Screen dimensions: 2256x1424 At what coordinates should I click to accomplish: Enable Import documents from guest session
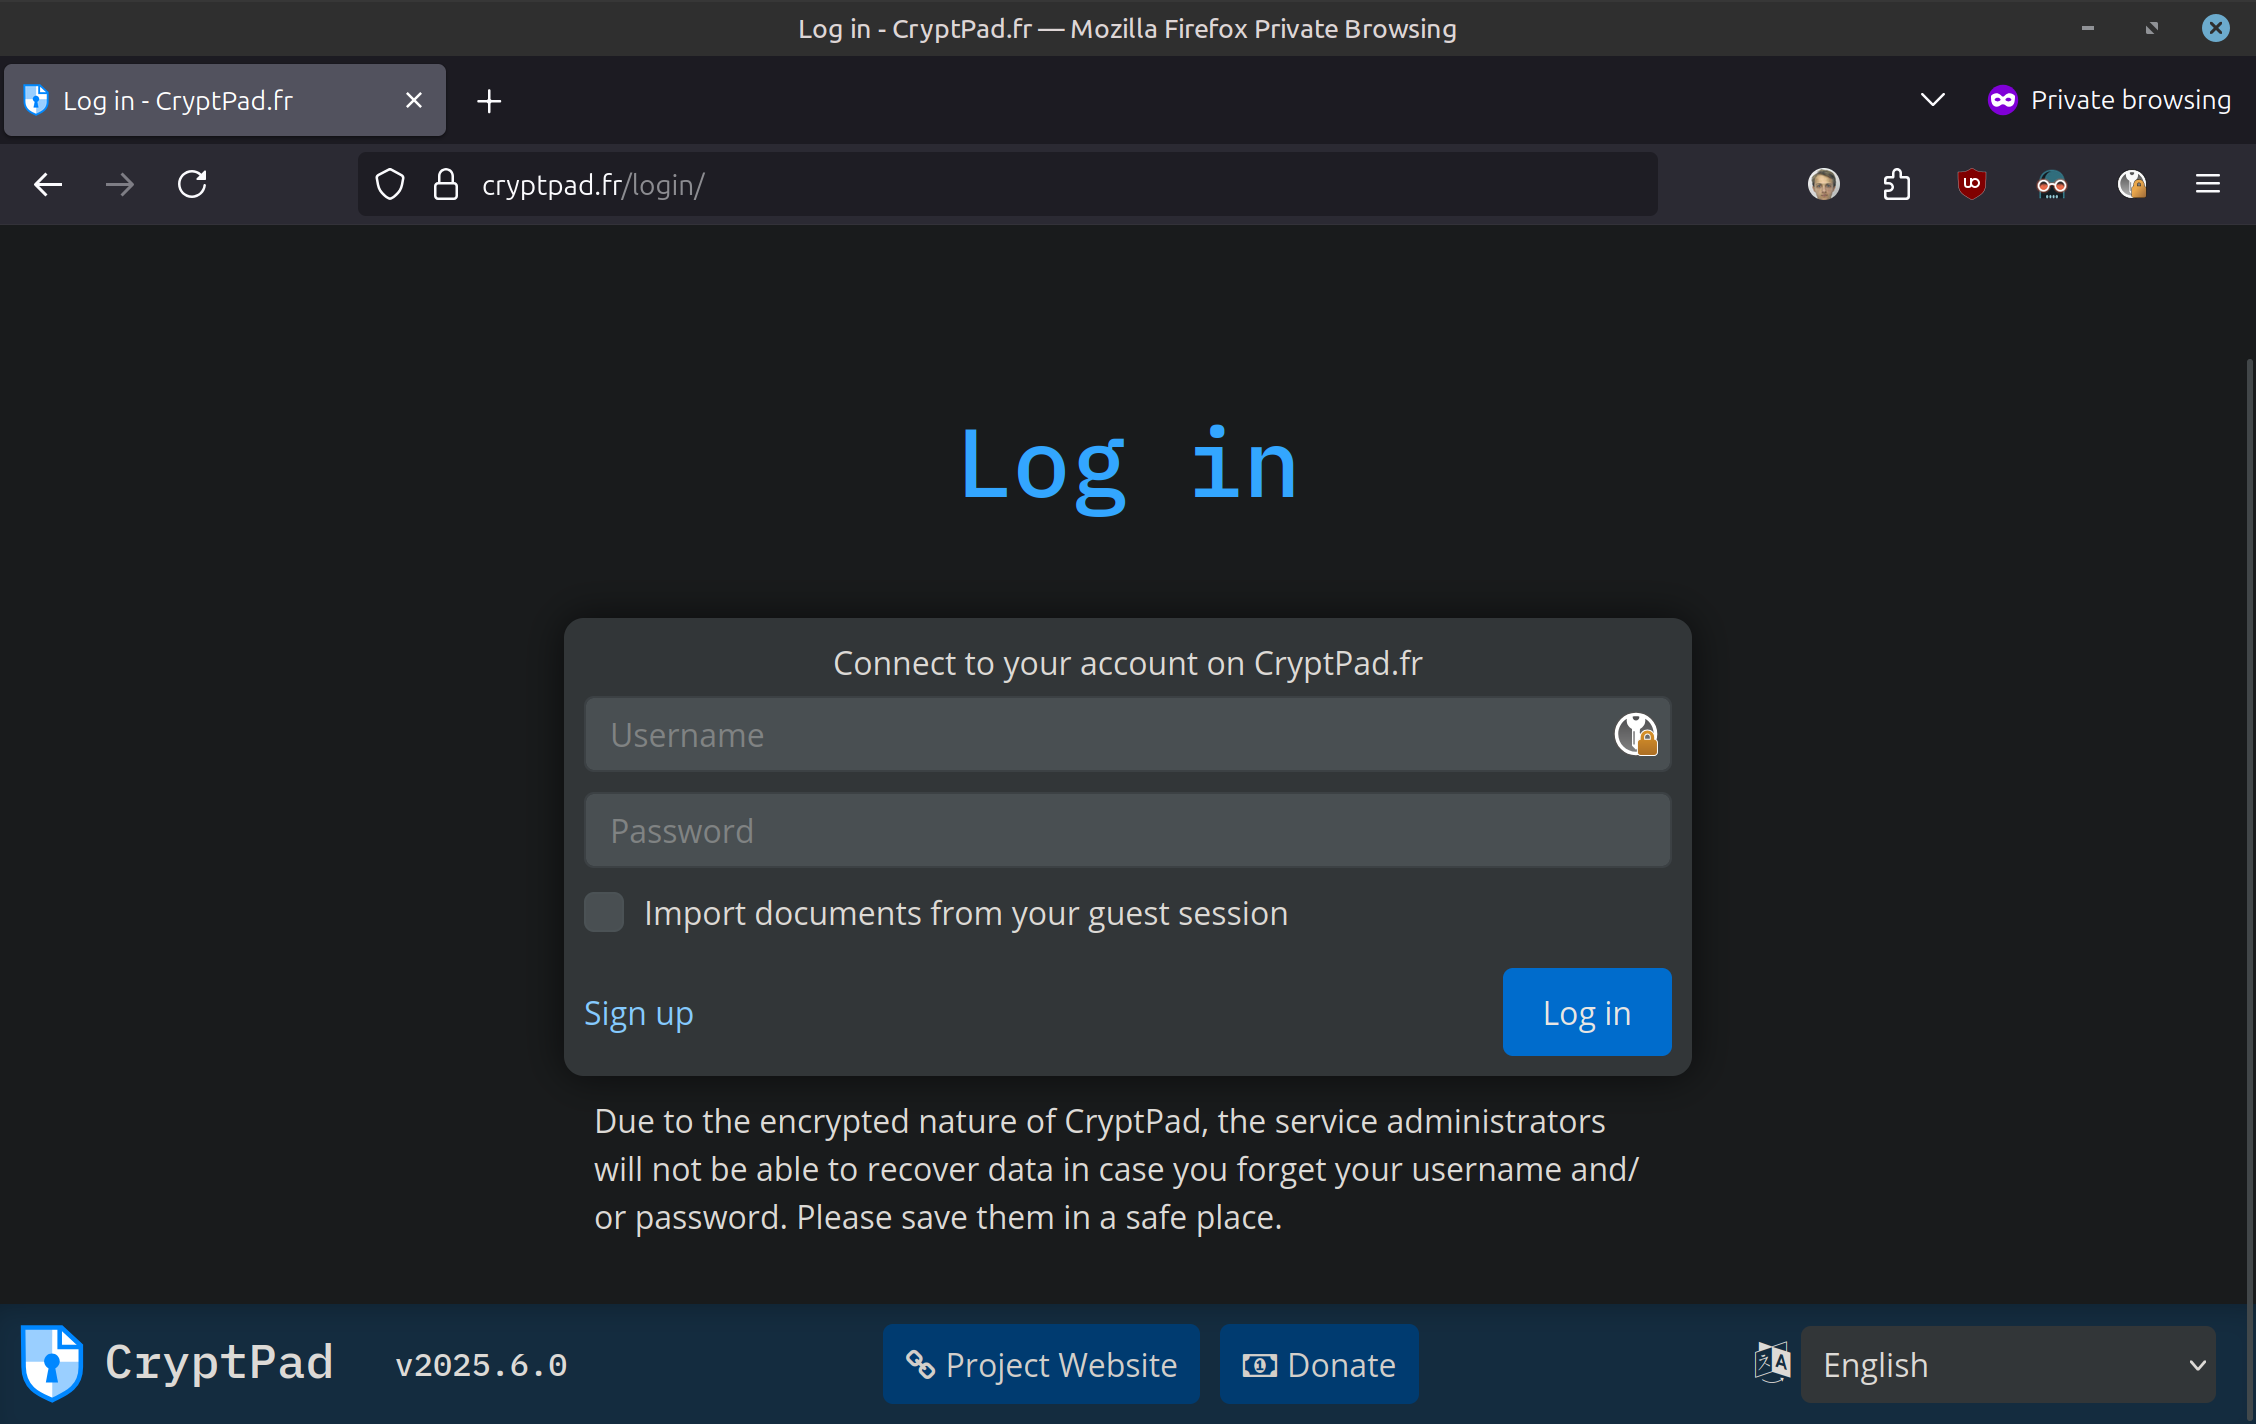[604, 912]
